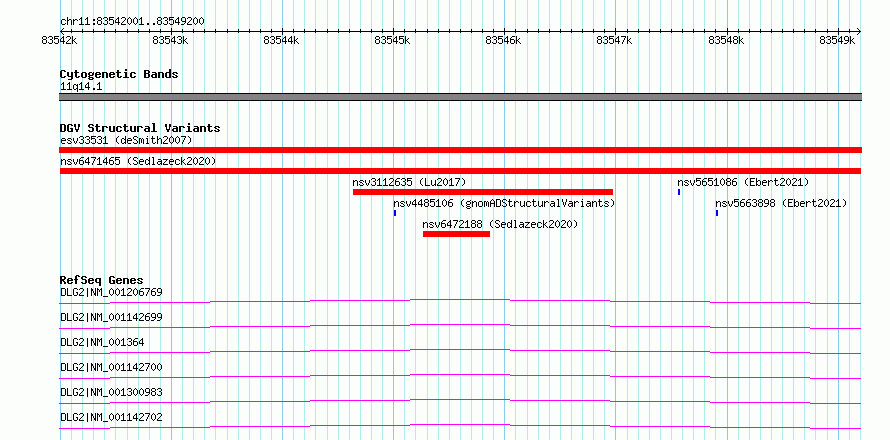
Task: Click the 83548k ruler position
Action: pos(726,40)
